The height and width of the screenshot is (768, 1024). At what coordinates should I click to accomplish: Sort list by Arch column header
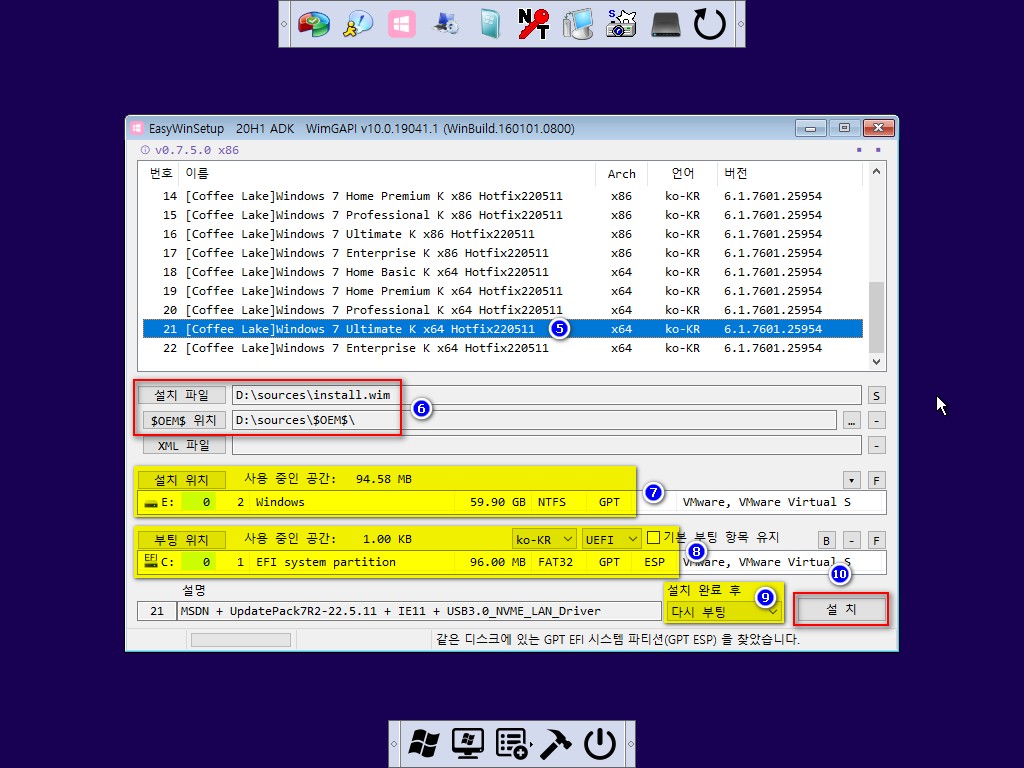click(x=621, y=174)
